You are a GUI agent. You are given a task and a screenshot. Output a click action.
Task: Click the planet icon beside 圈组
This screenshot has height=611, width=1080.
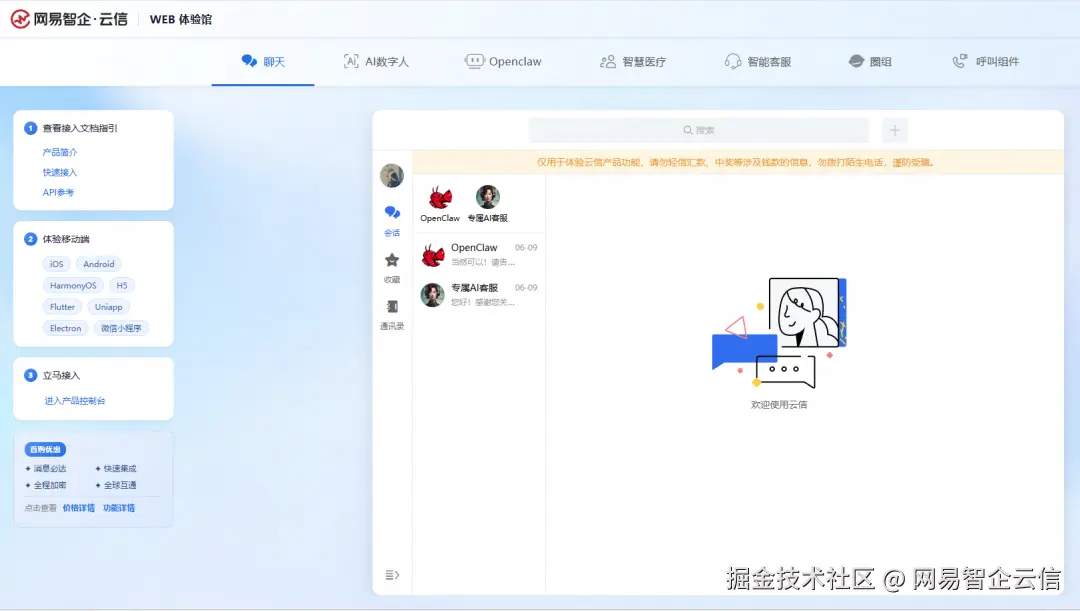856,61
